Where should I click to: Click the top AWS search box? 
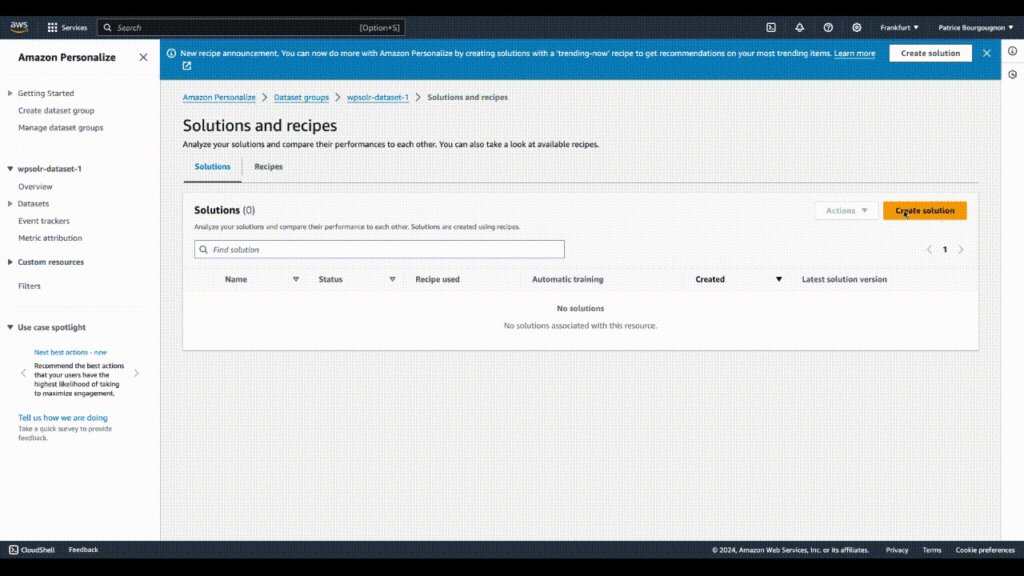click(251, 27)
